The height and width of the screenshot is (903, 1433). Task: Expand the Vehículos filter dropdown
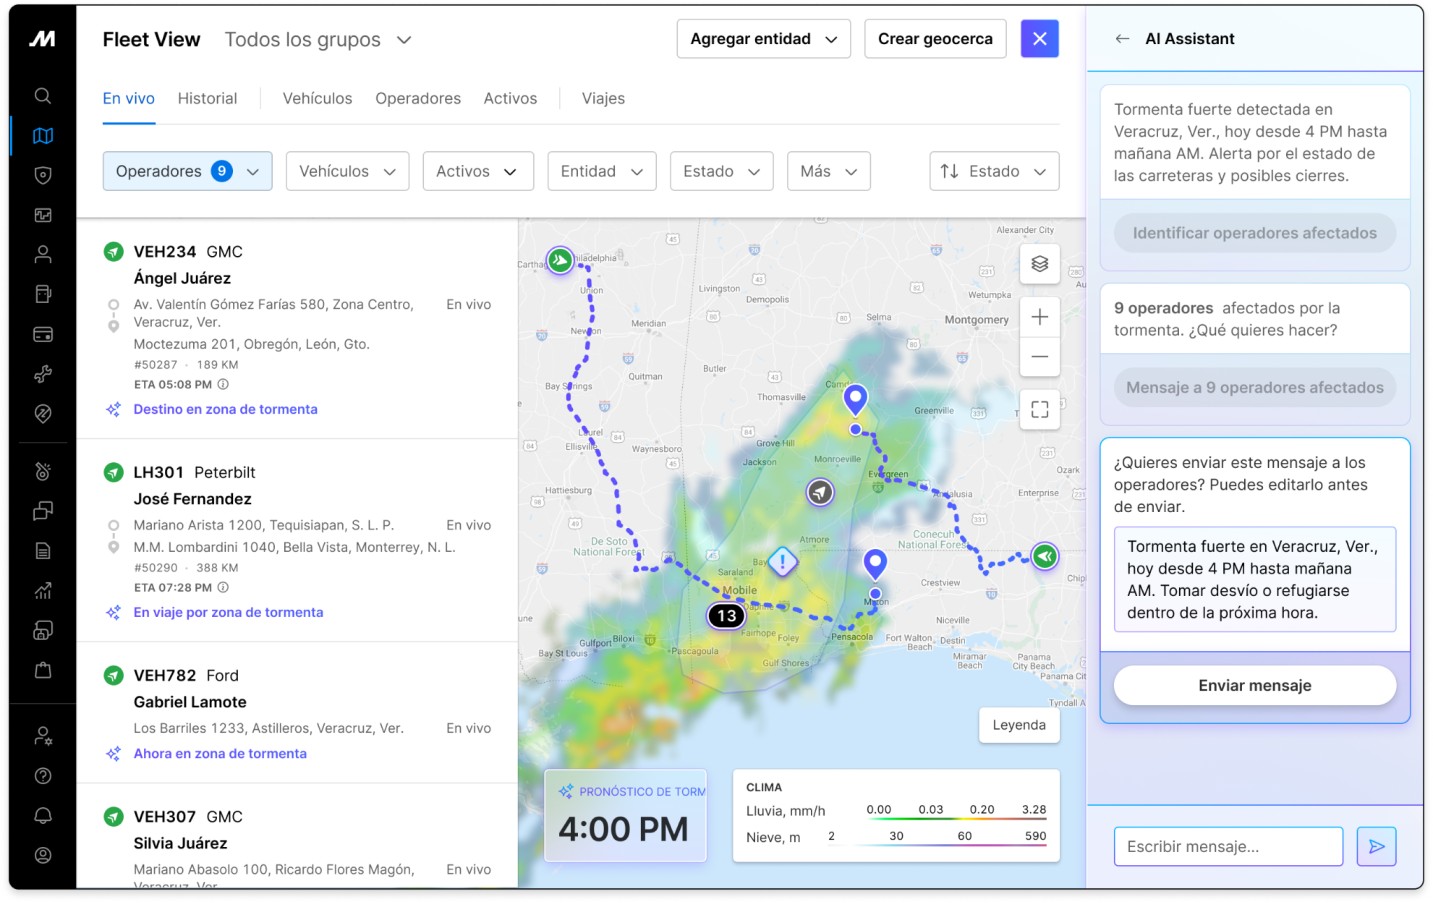point(347,171)
